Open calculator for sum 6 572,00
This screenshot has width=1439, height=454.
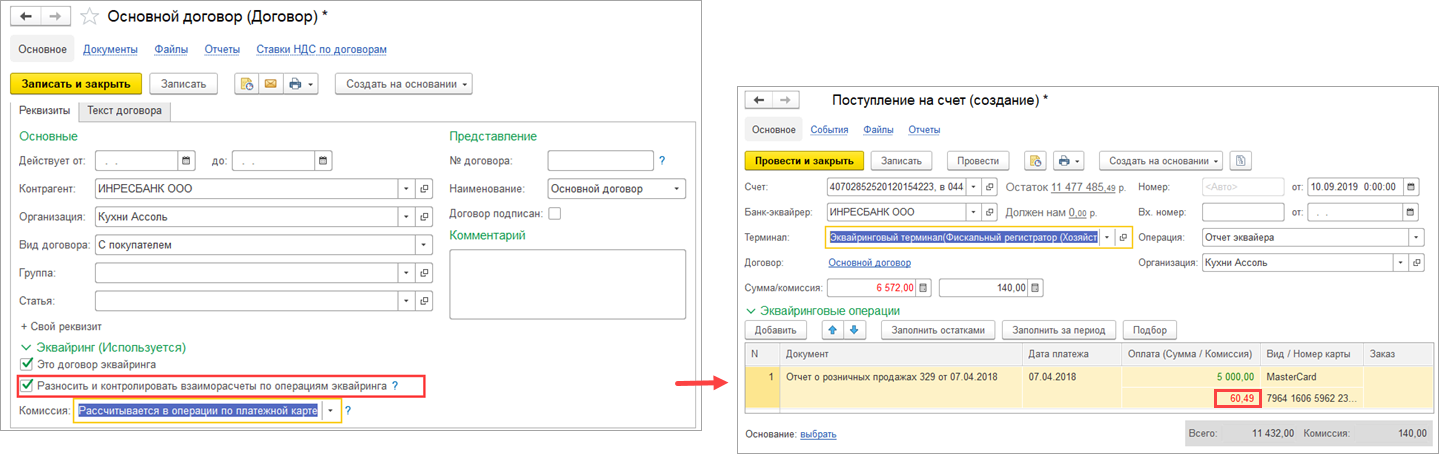pos(923,288)
